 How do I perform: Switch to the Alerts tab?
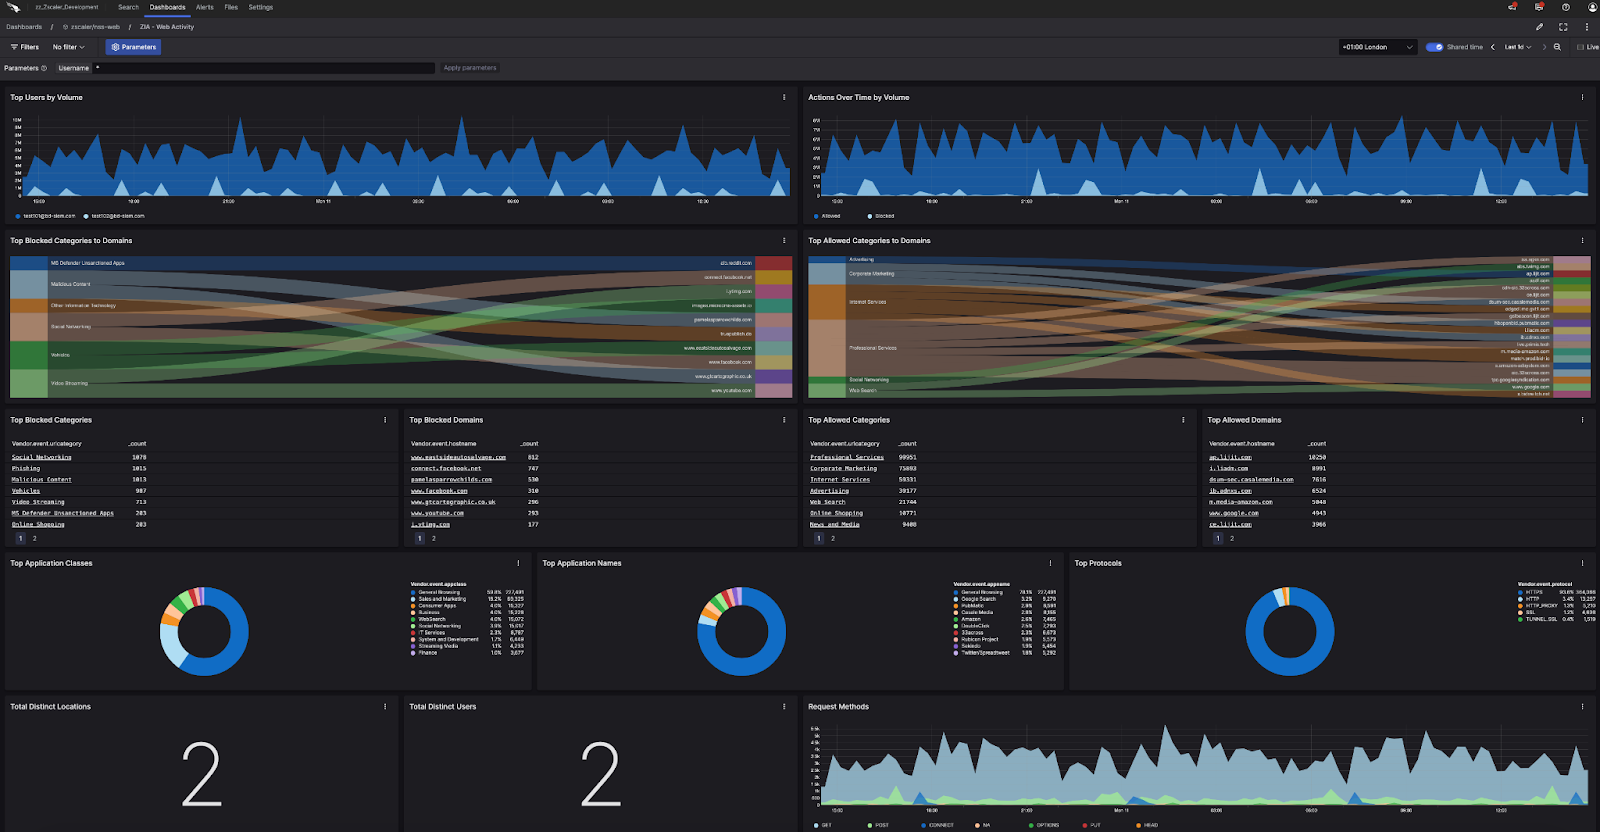pyautogui.click(x=204, y=7)
